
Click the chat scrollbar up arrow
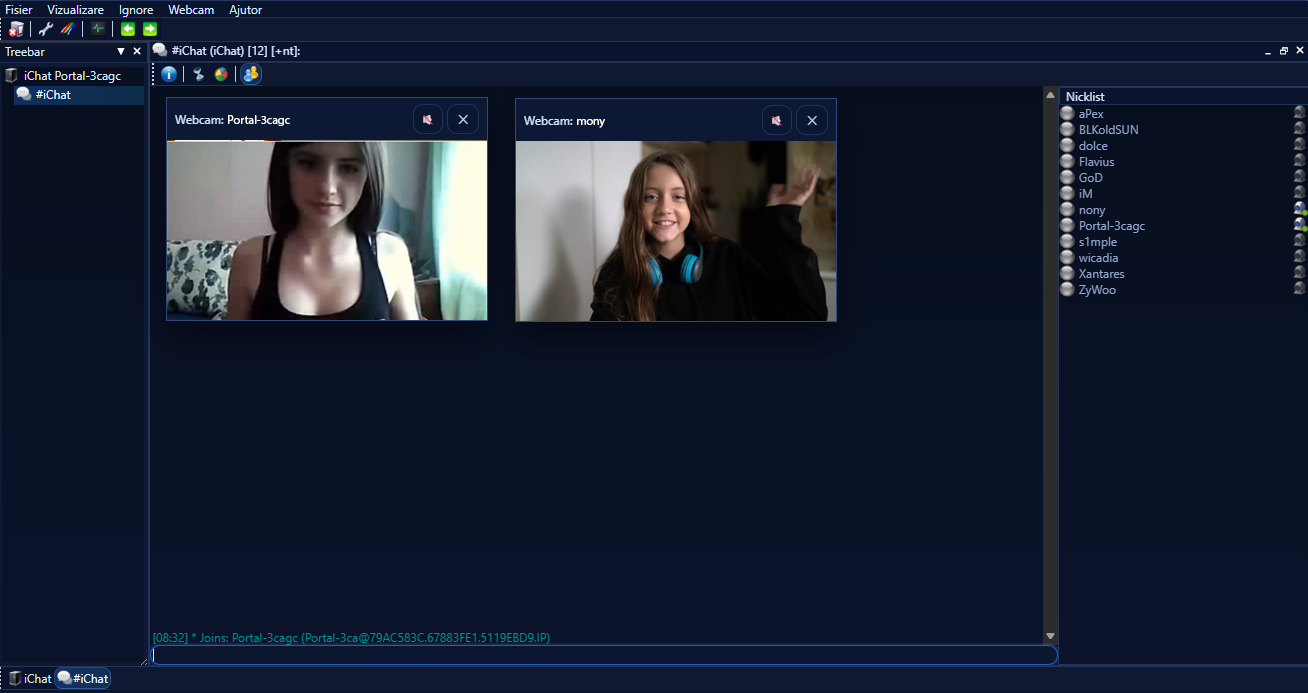[x=1050, y=95]
